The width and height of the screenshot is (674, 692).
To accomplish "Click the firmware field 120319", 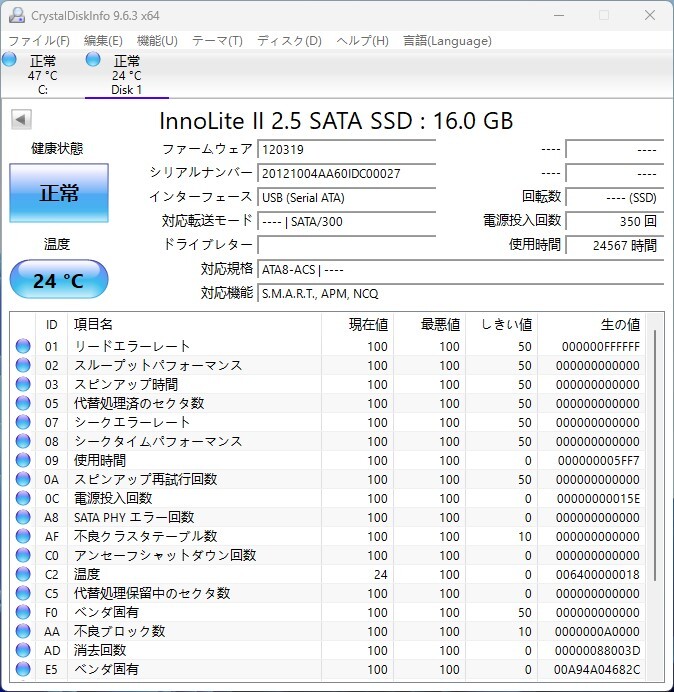I will tap(346, 149).
